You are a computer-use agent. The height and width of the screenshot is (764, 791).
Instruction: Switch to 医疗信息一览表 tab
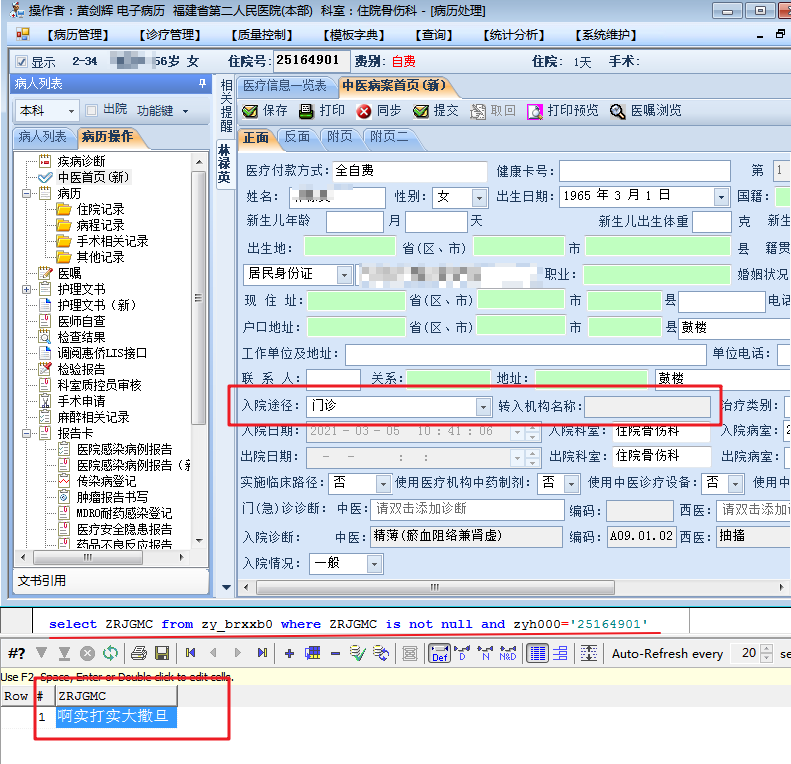coord(285,86)
